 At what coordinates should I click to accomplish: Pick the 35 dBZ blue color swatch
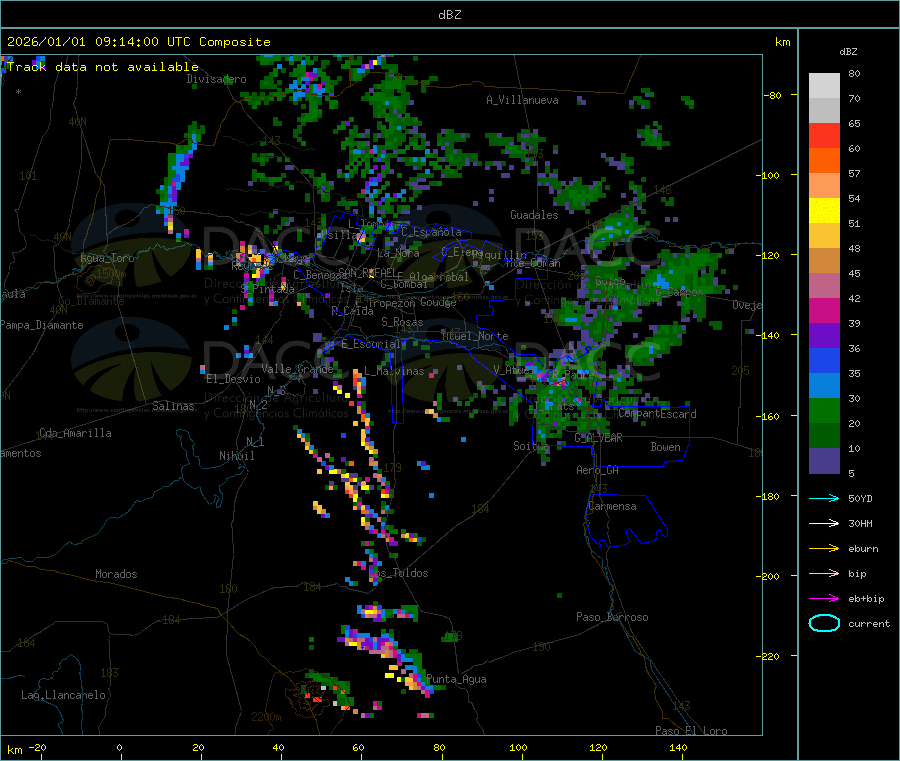click(x=824, y=386)
